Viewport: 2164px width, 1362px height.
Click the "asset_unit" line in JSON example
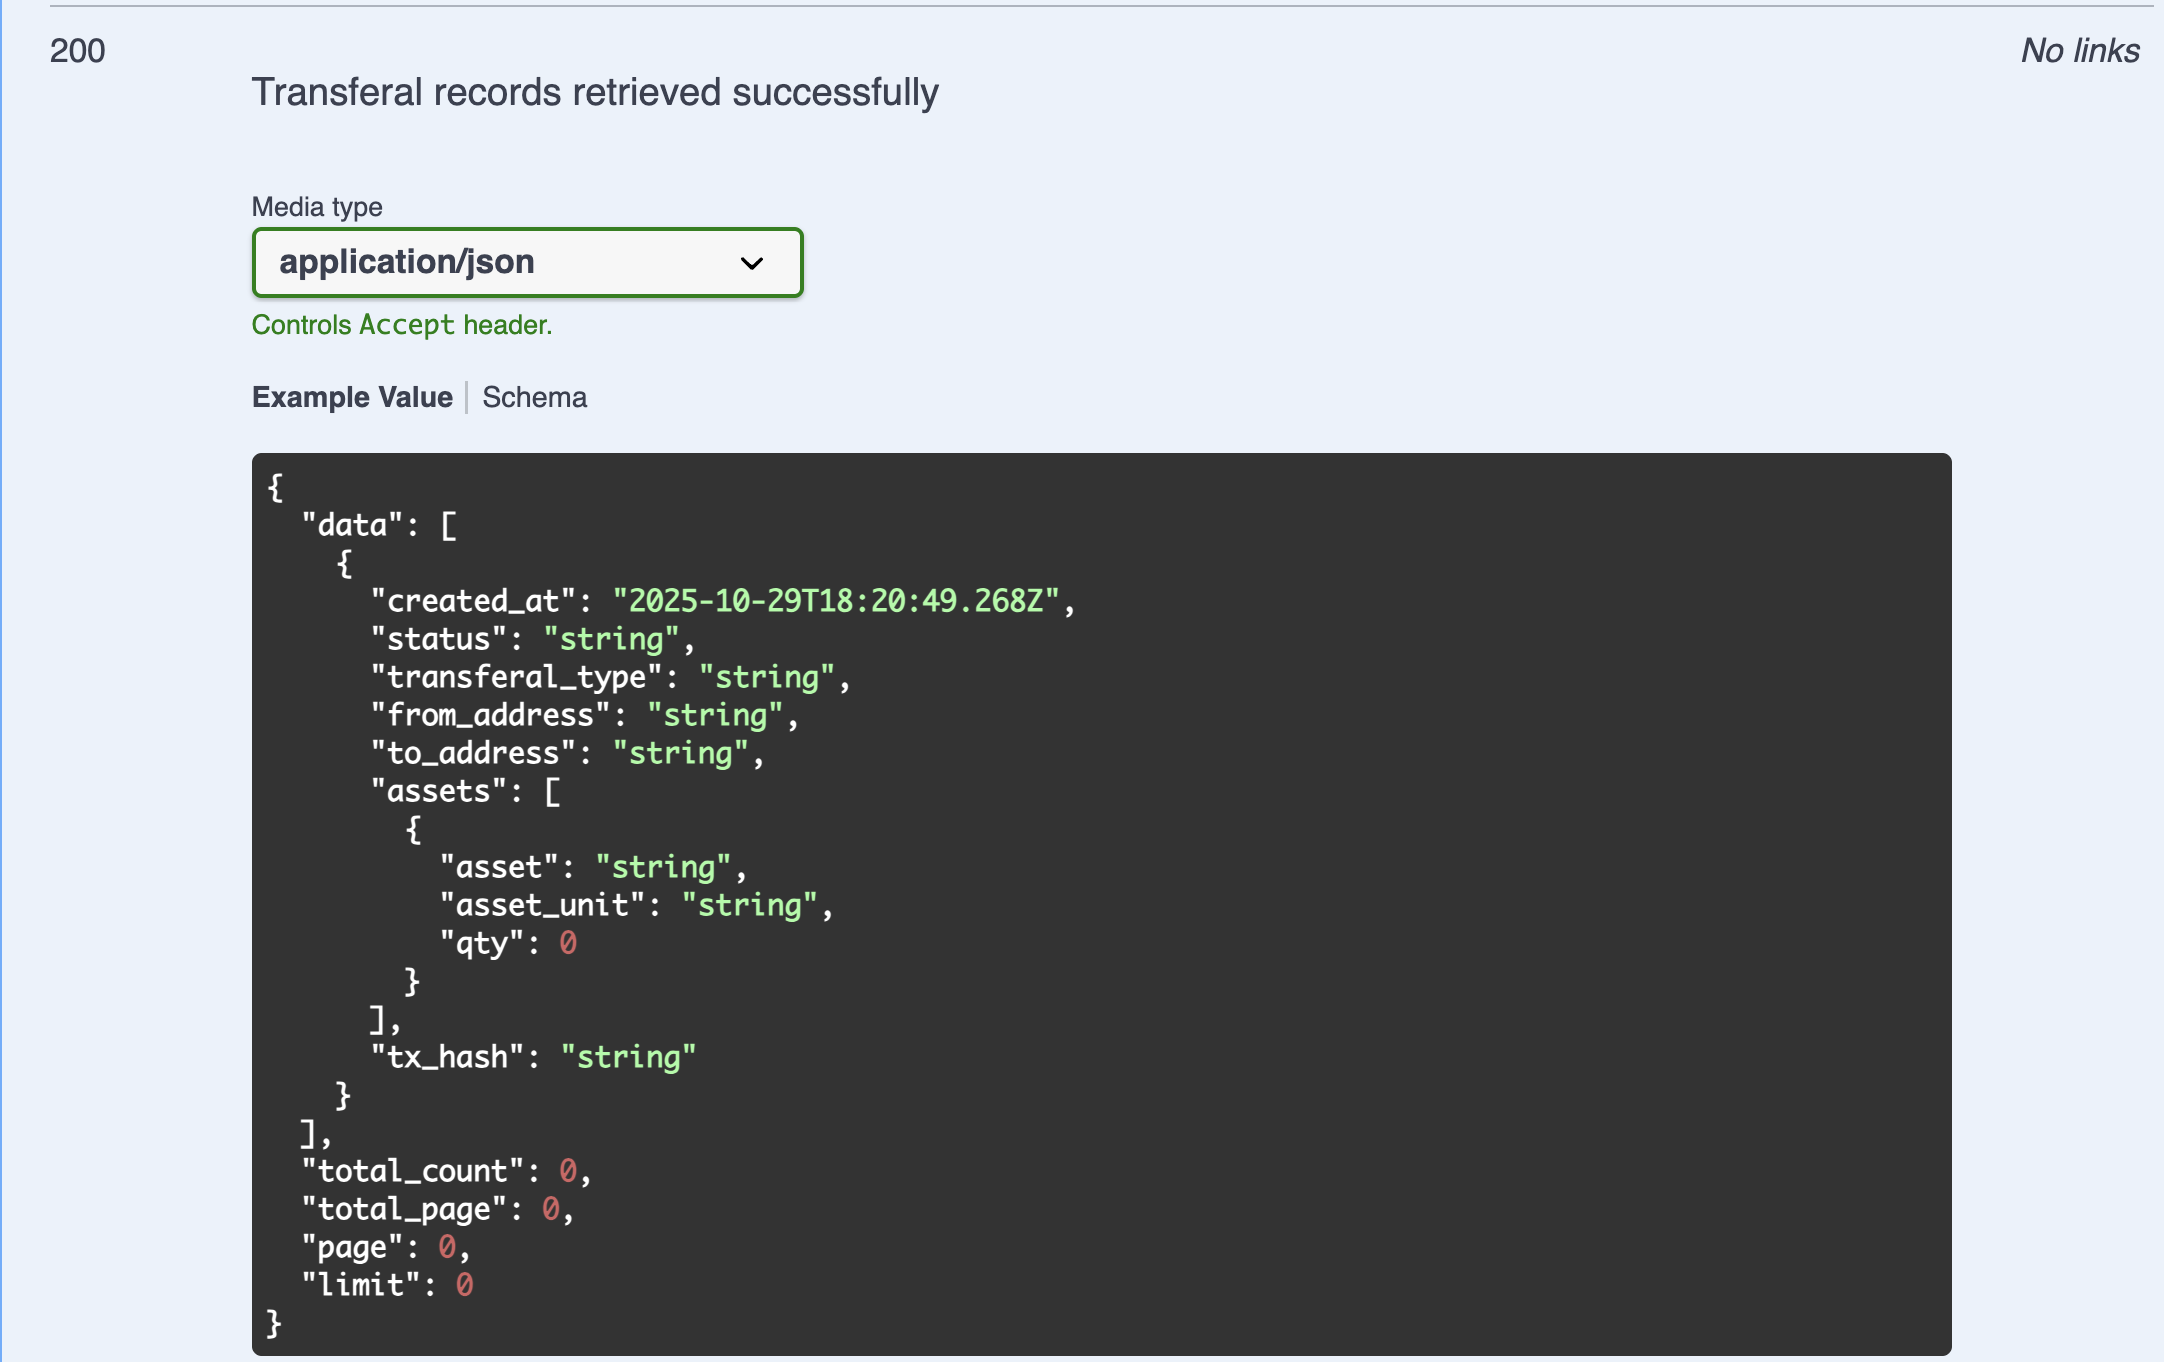tap(635, 905)
